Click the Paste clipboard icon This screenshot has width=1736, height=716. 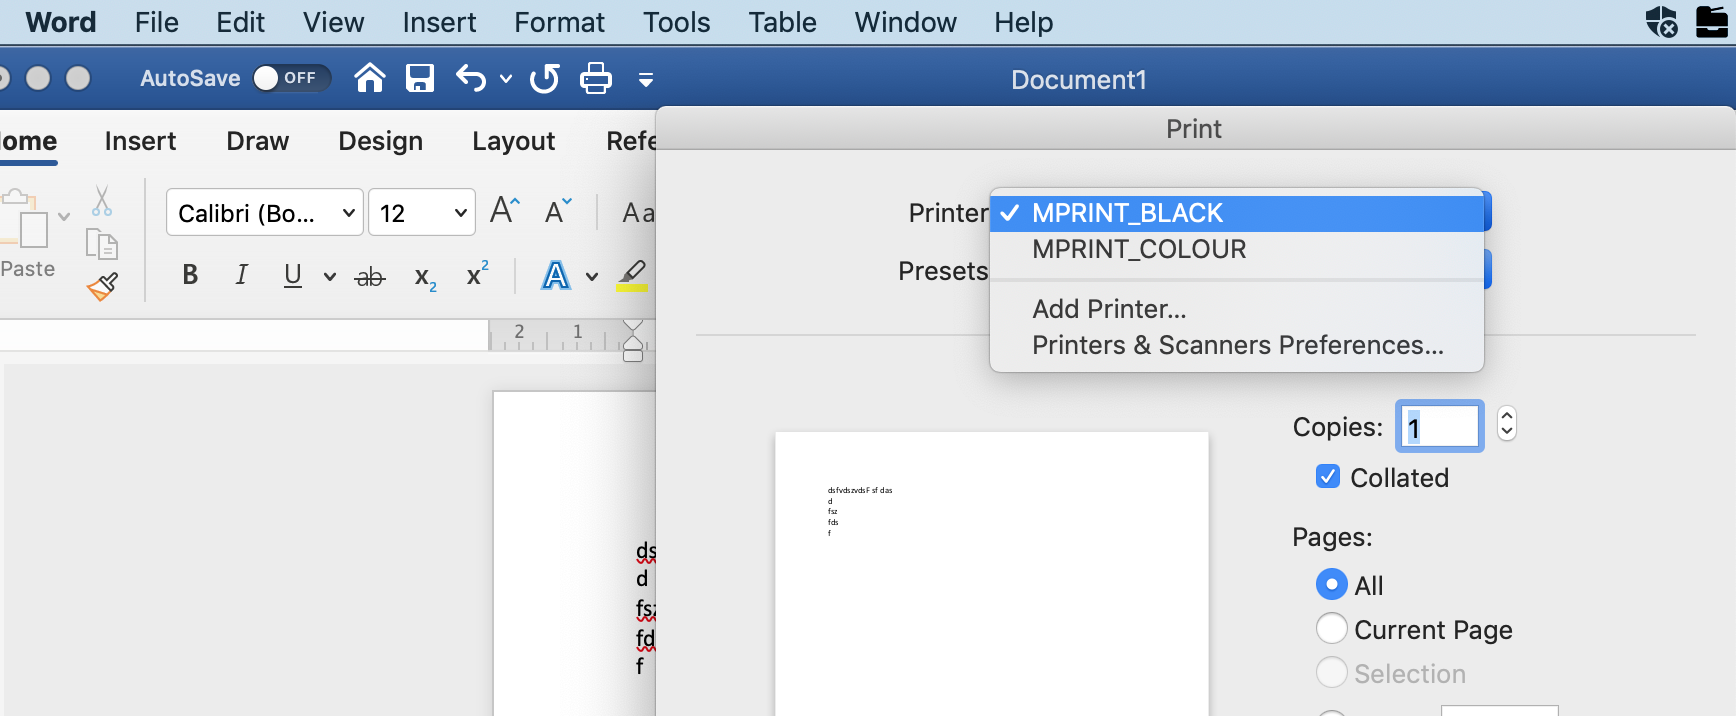[x=26, y=219]
